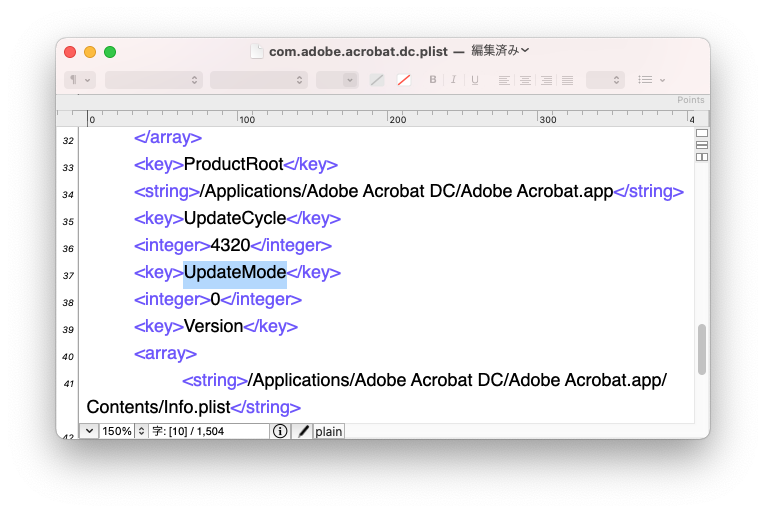The image size is (766, 513).
Task: Open the text color swatch
Action: pyautogui.click(x=377, y=80)
